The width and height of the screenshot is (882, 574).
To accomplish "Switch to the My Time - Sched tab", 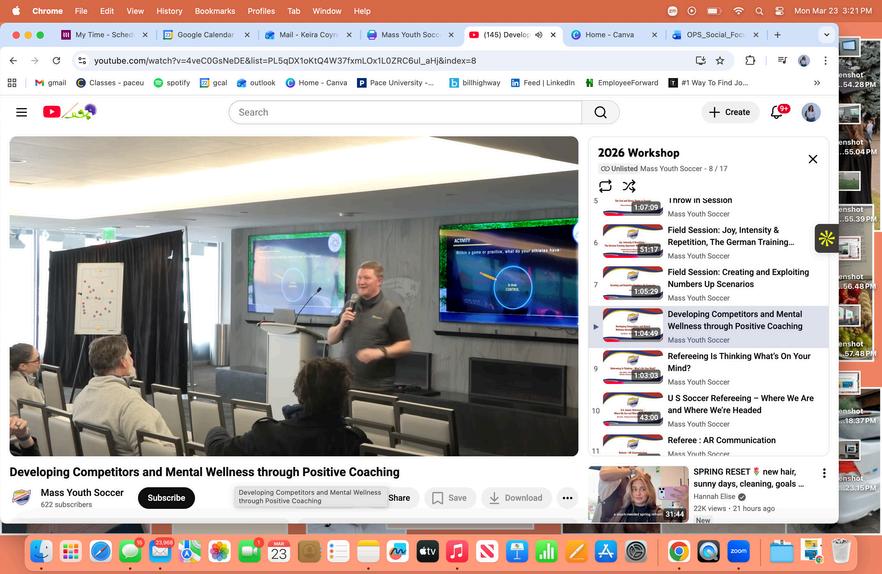I will 104,35.
